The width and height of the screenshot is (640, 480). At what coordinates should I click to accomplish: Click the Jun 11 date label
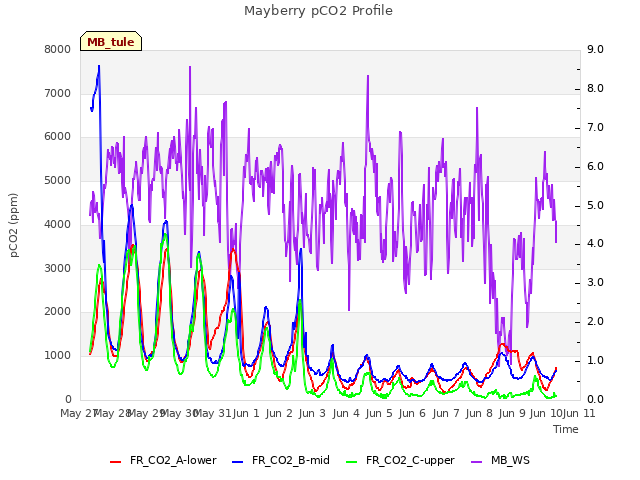tap(579, 413)
